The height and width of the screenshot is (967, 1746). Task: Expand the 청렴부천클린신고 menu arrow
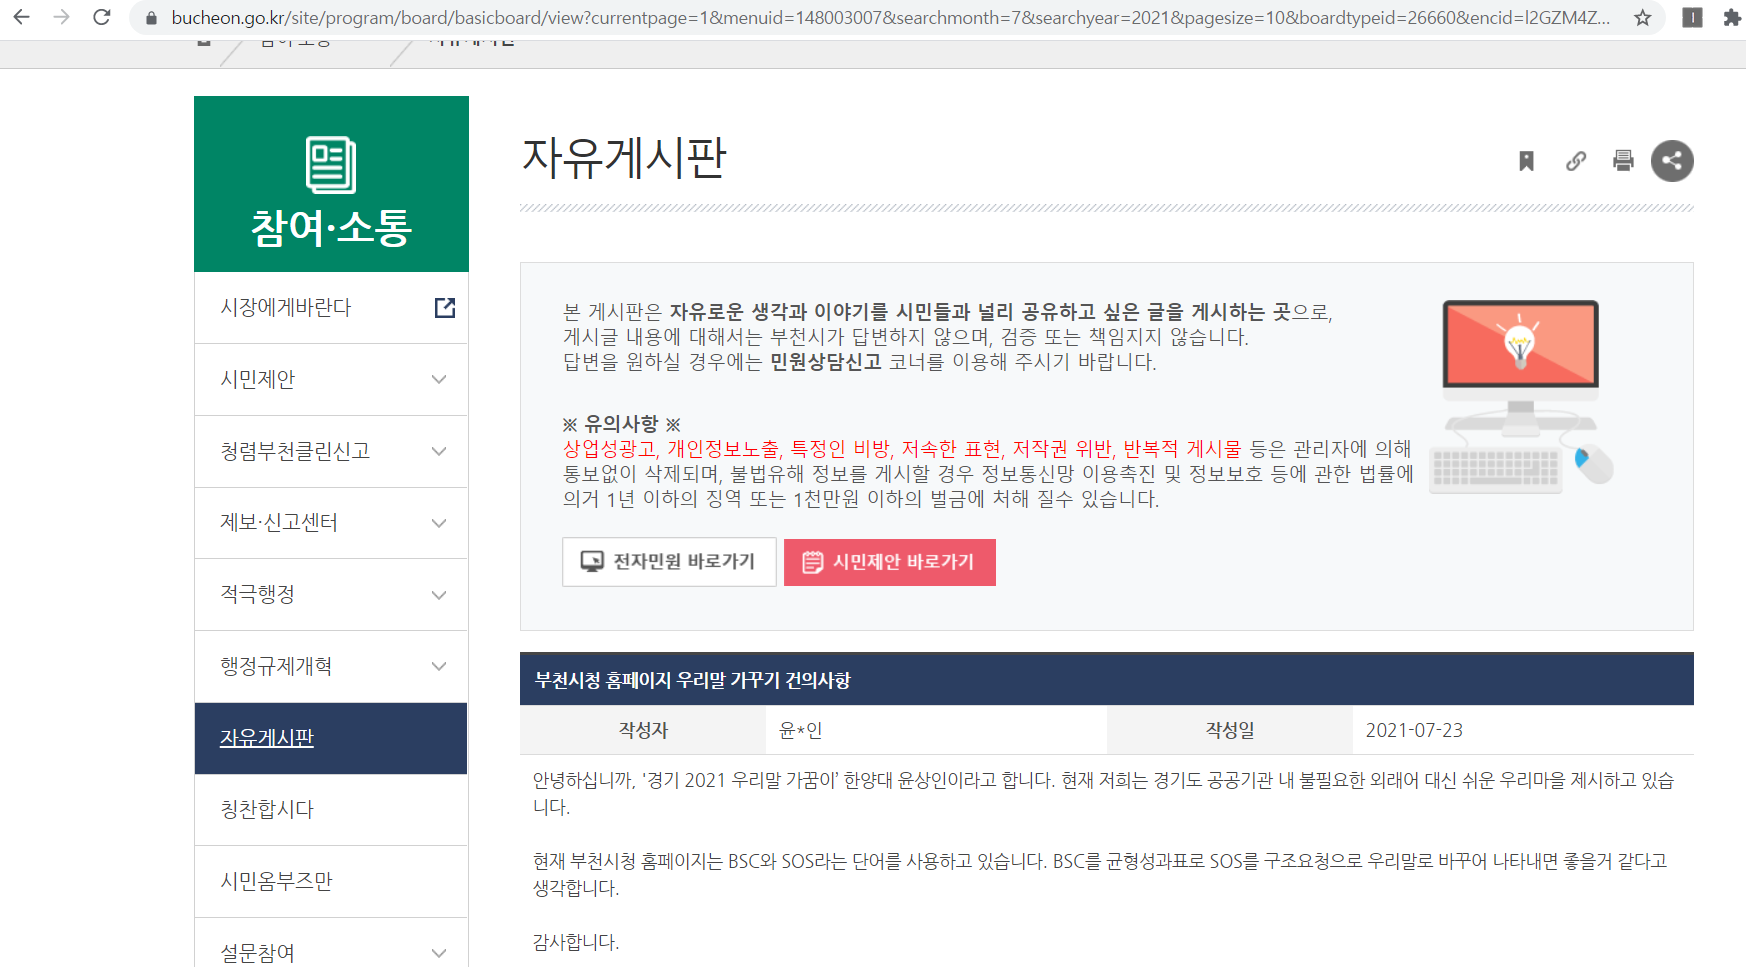click(439, 451)
